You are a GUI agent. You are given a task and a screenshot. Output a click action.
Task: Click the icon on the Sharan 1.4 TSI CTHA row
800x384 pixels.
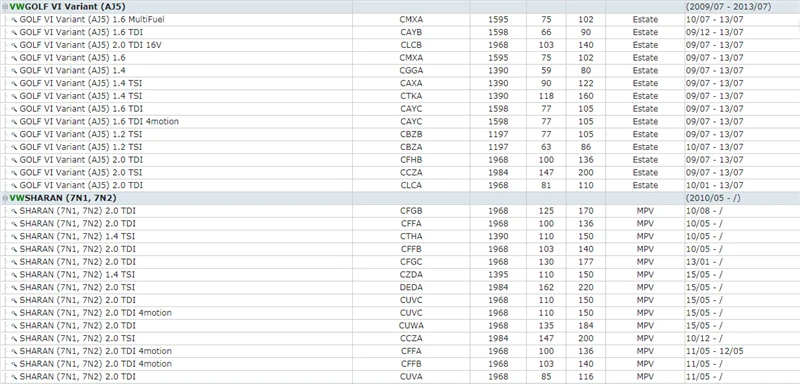[x=14, y=236]
